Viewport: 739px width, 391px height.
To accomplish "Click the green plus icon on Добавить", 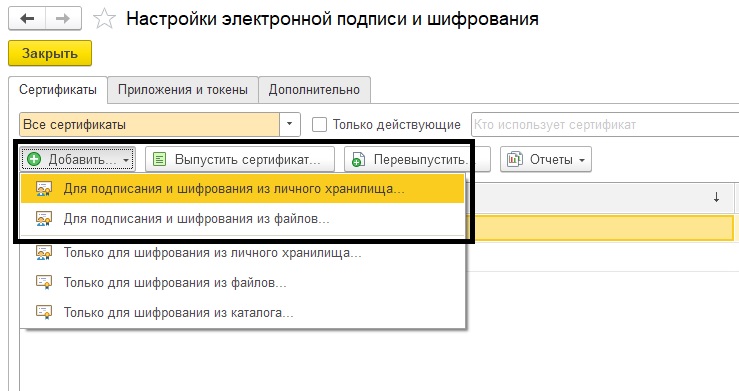I will (34, 159).
